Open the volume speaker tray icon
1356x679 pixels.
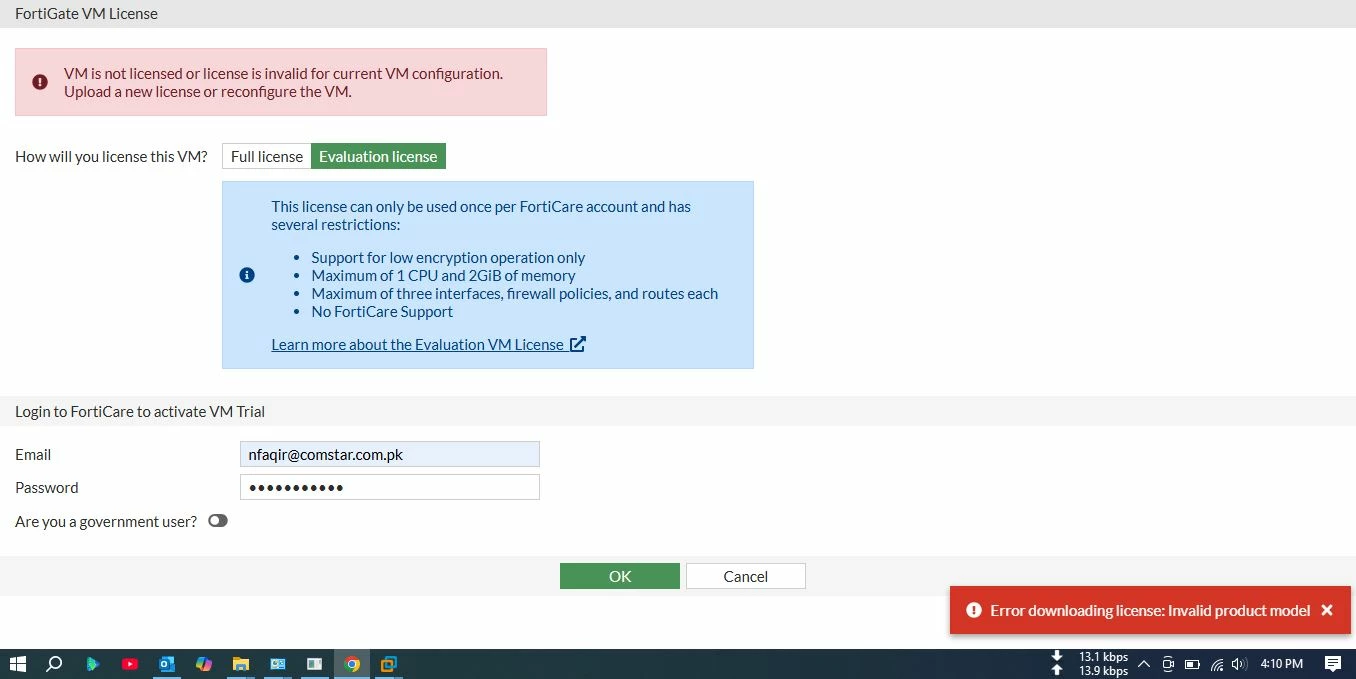click(1240, 664)
